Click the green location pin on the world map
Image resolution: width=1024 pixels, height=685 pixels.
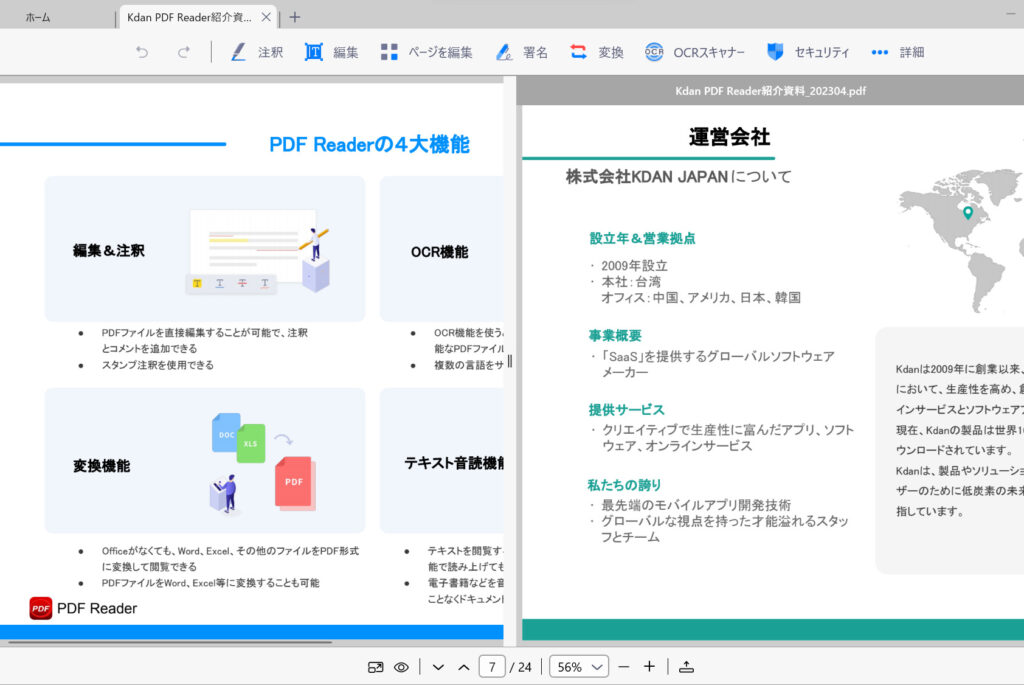[x=968, y=212]
